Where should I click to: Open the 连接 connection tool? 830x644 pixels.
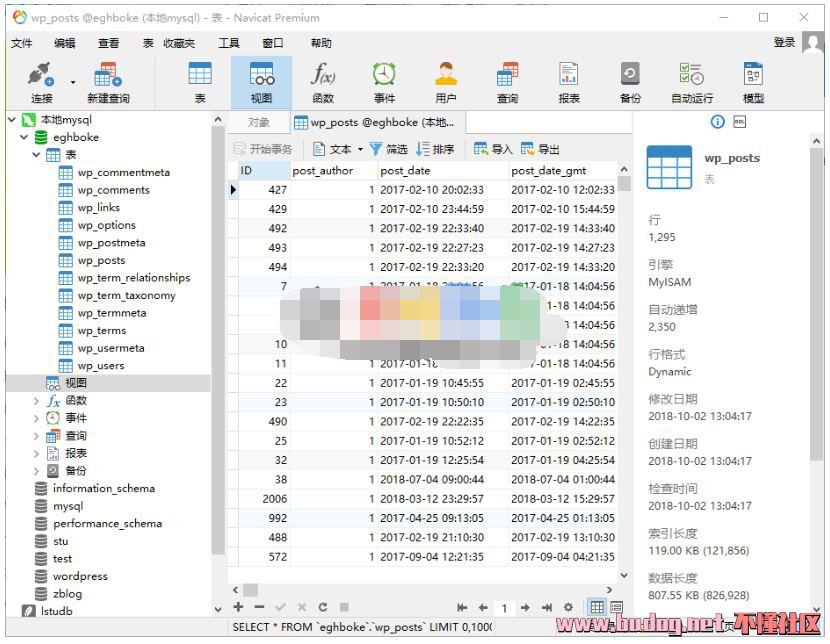pyautogui.click(x=41, y=83)
